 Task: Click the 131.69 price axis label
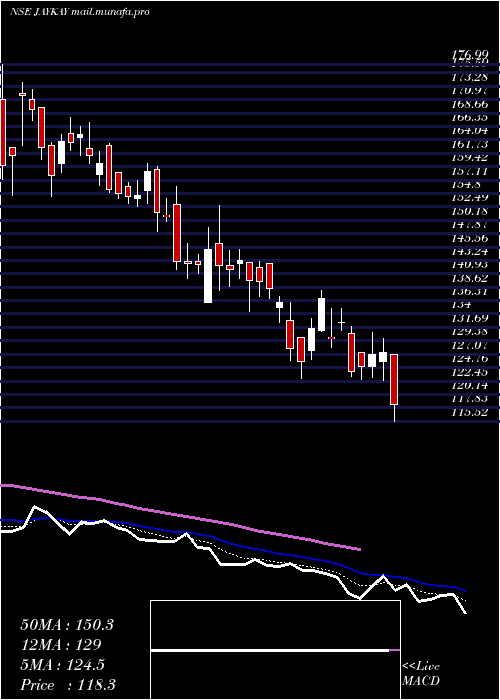coord(470,318)
